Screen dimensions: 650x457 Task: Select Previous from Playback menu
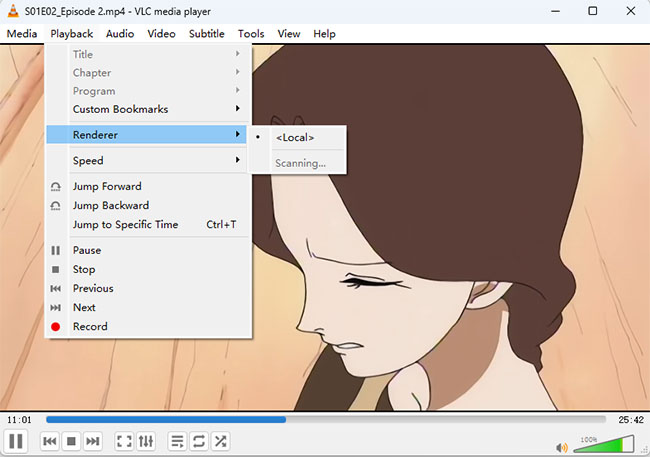pyautogui.click(x=146, y=288)
